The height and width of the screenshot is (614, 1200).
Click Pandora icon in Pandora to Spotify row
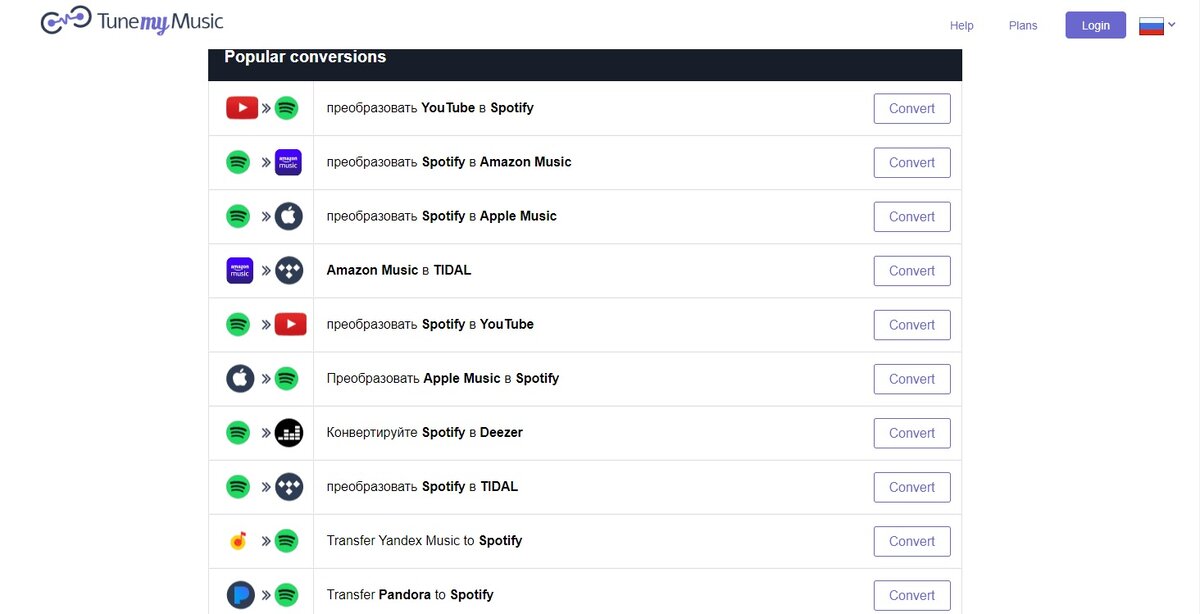coord(240,594)
